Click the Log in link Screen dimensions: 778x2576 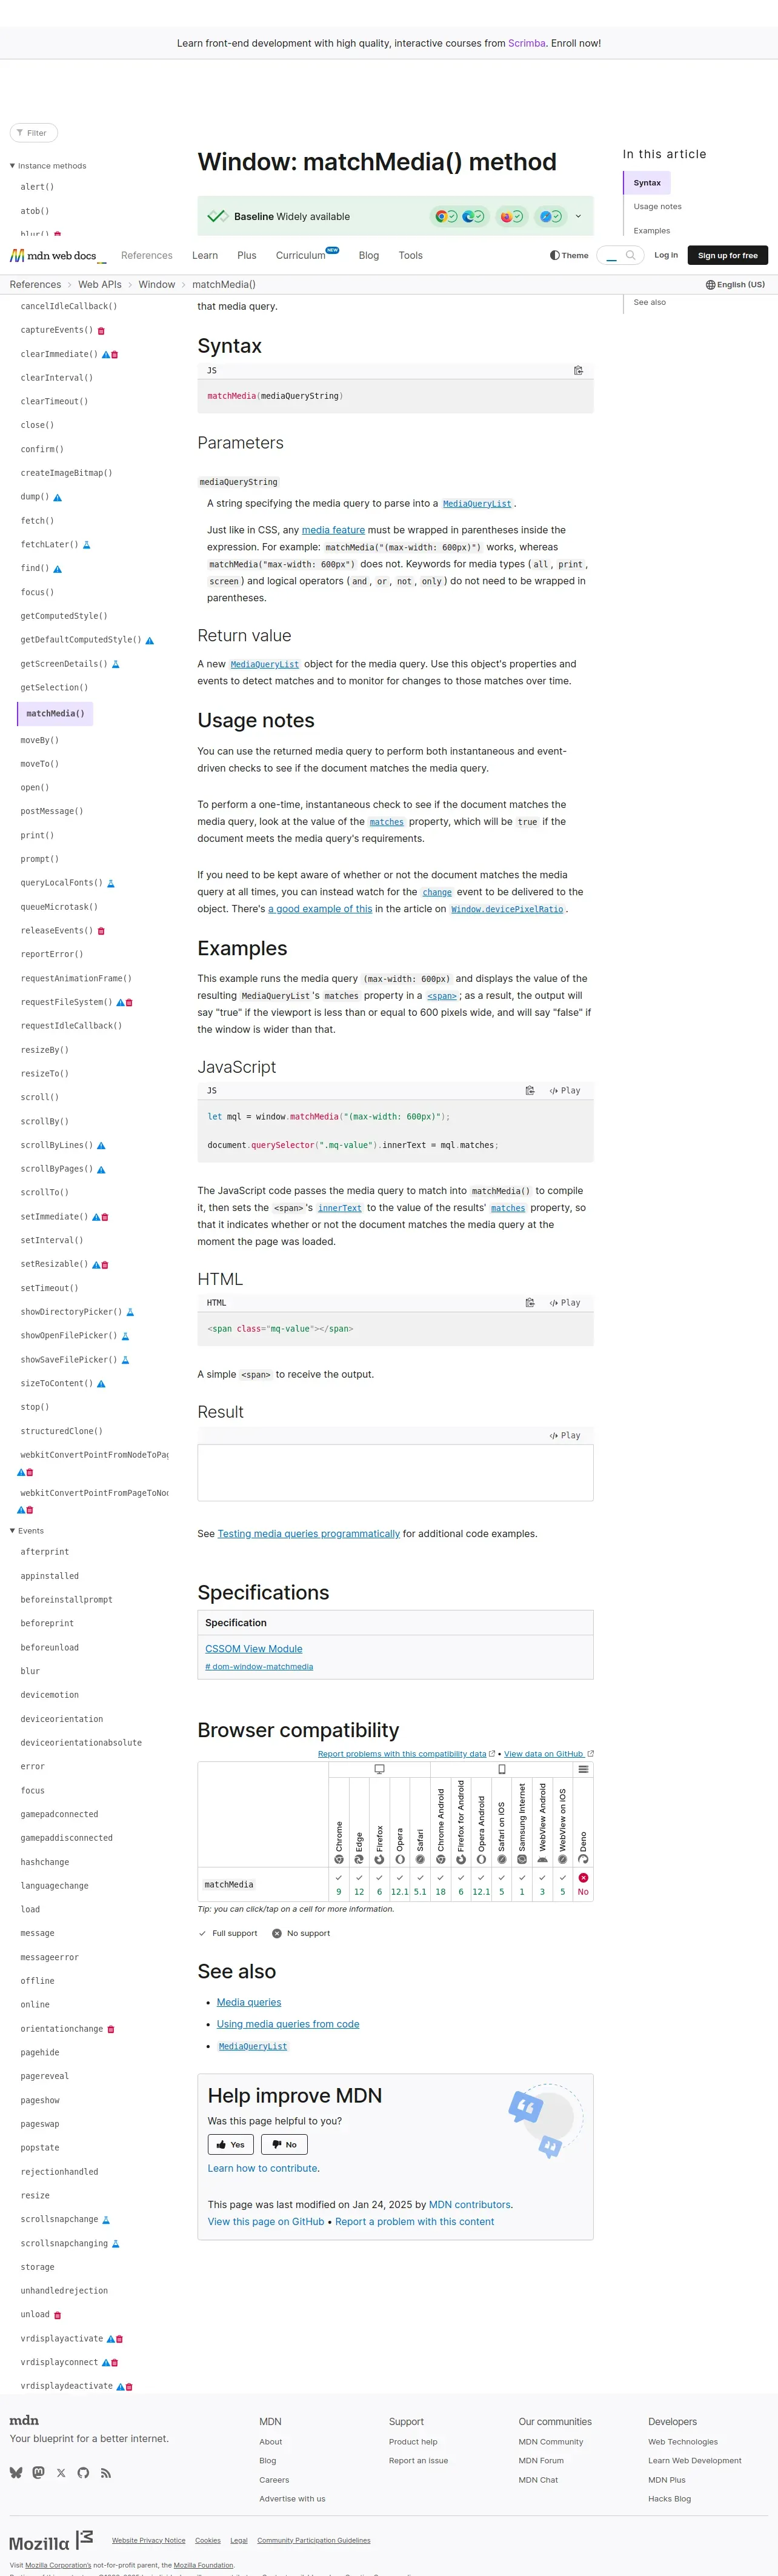pos(666,255)
